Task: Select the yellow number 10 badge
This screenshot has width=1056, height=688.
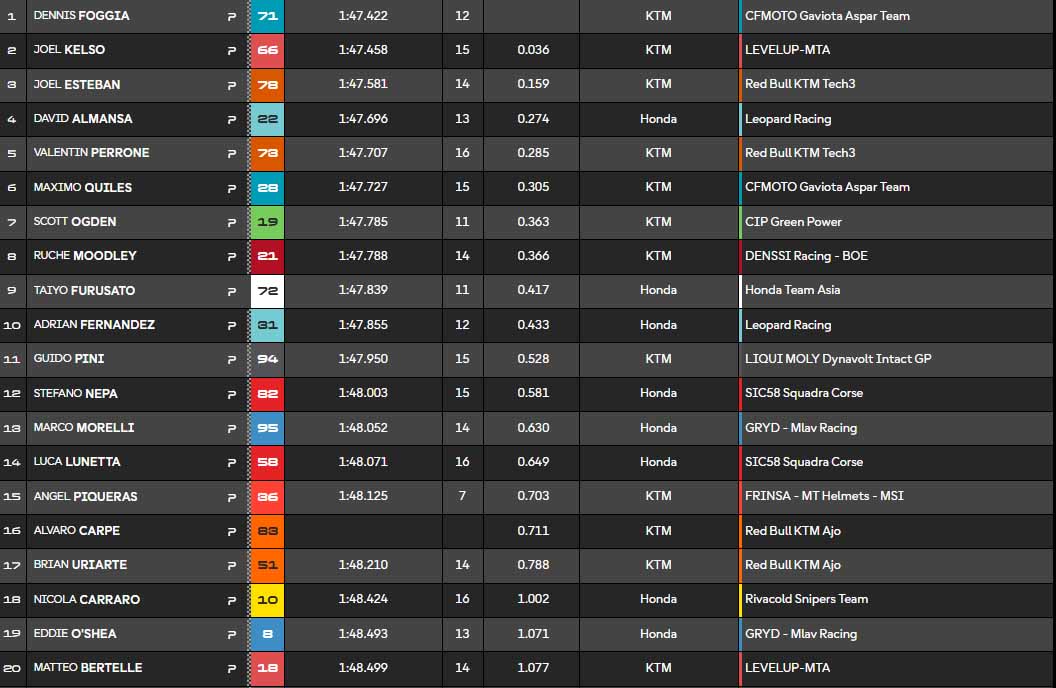Action: [x=267, y=600]
